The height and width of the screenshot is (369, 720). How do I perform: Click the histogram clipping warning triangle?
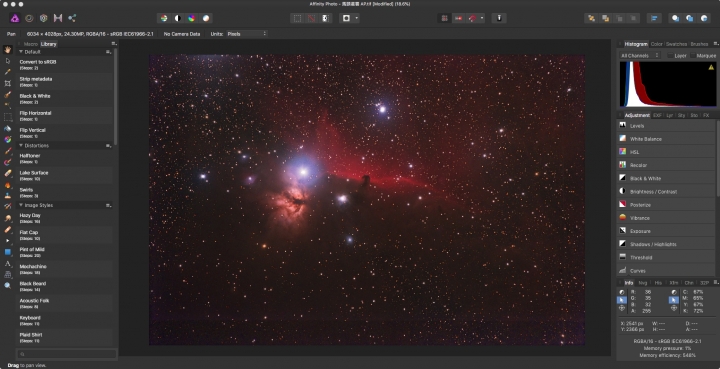[x=711, y=67]
